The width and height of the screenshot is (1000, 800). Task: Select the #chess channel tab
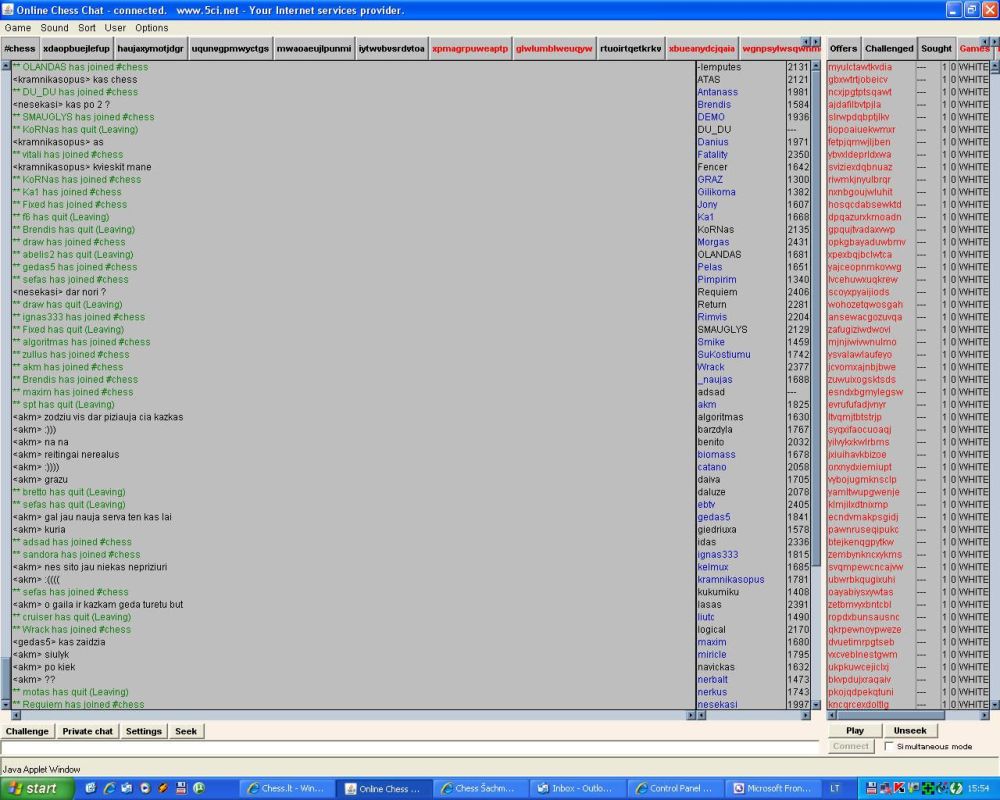pos(20,48)
